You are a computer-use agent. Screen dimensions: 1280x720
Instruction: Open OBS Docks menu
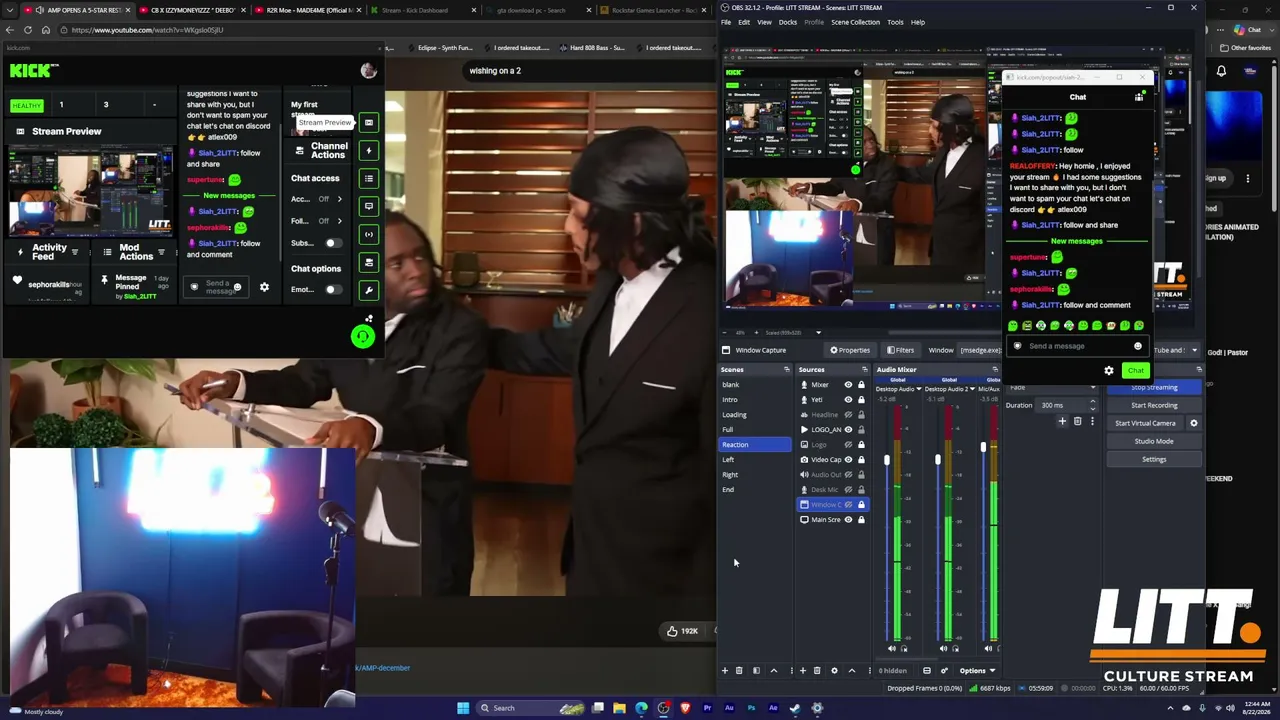[788, 22]
